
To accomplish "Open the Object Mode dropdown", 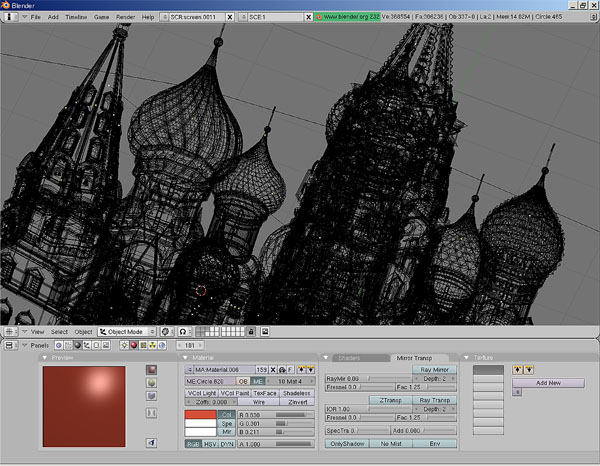I will click(x=127, y=332).
